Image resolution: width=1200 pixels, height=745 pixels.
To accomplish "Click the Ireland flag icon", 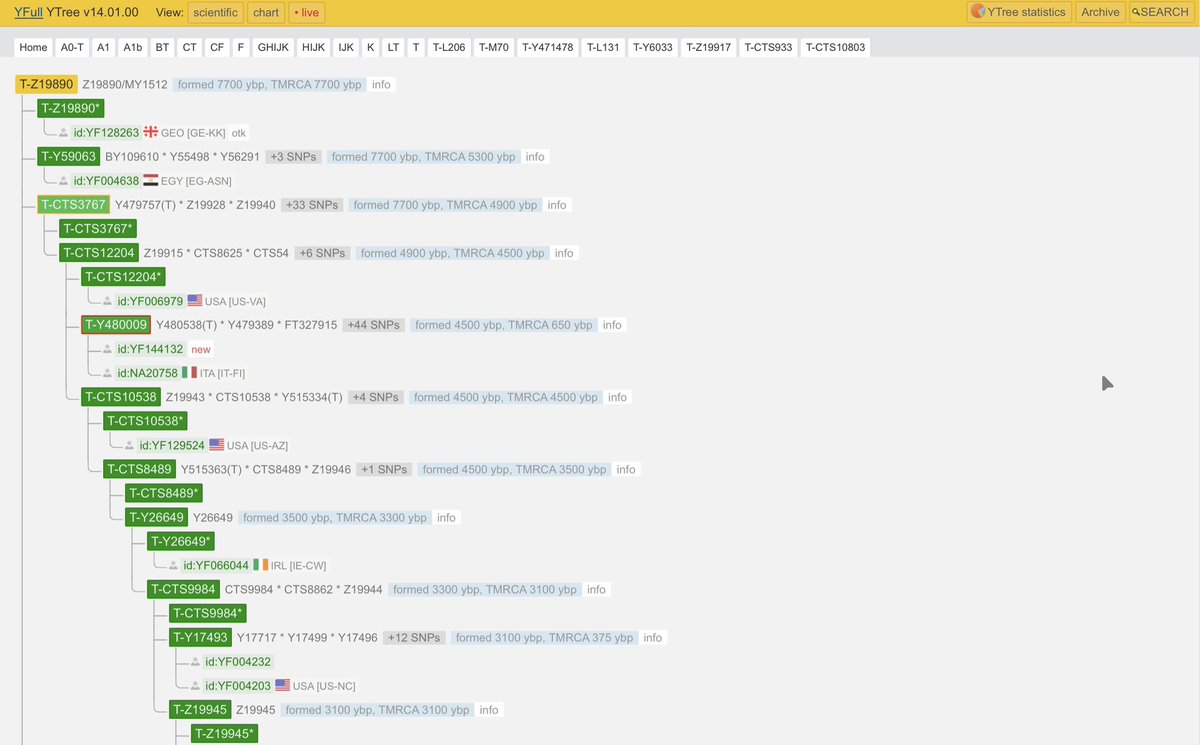I will pos(261,565).
